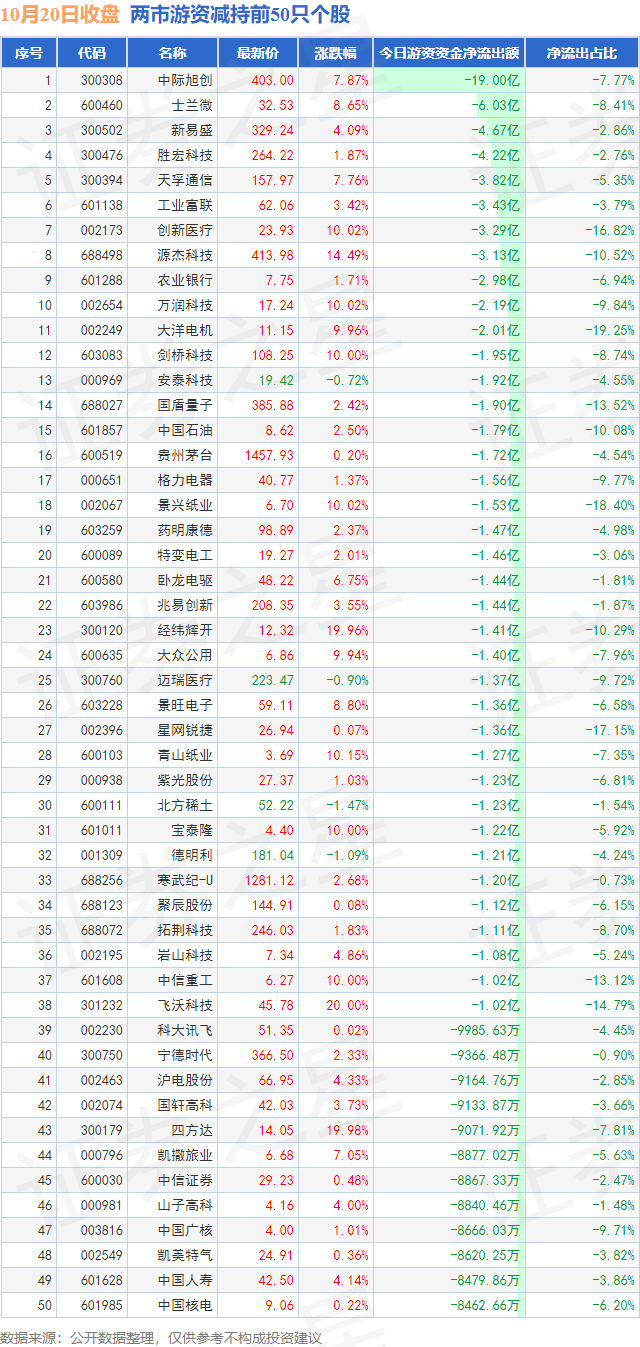
Task: Click the 涨跌幅 column header
Action: point(335,53)
